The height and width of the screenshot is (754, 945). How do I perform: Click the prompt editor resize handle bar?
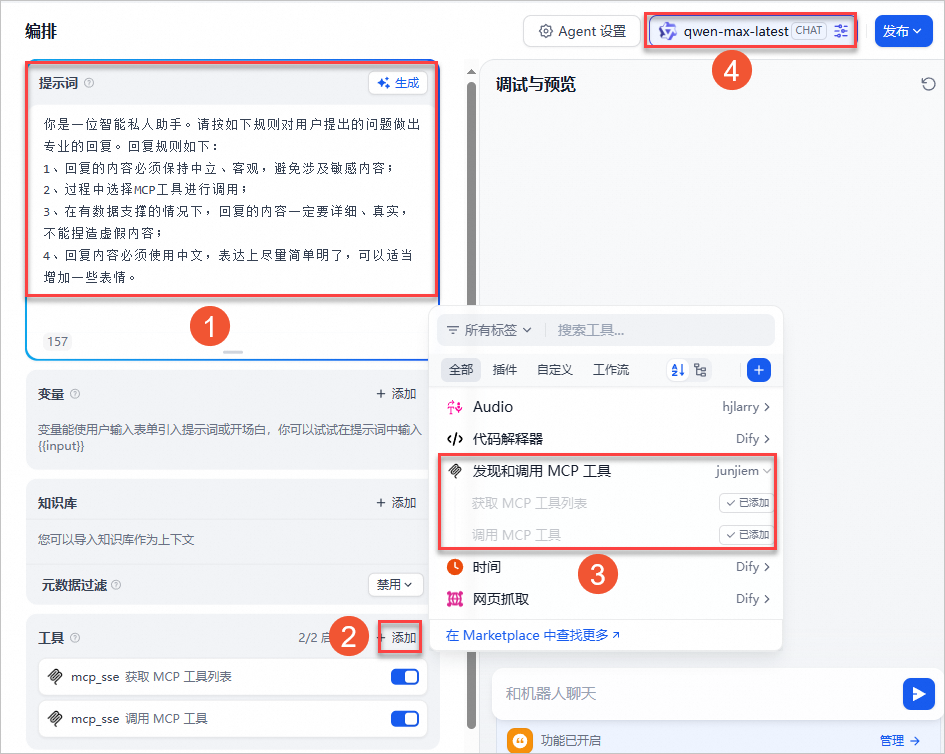coord(232,352)
